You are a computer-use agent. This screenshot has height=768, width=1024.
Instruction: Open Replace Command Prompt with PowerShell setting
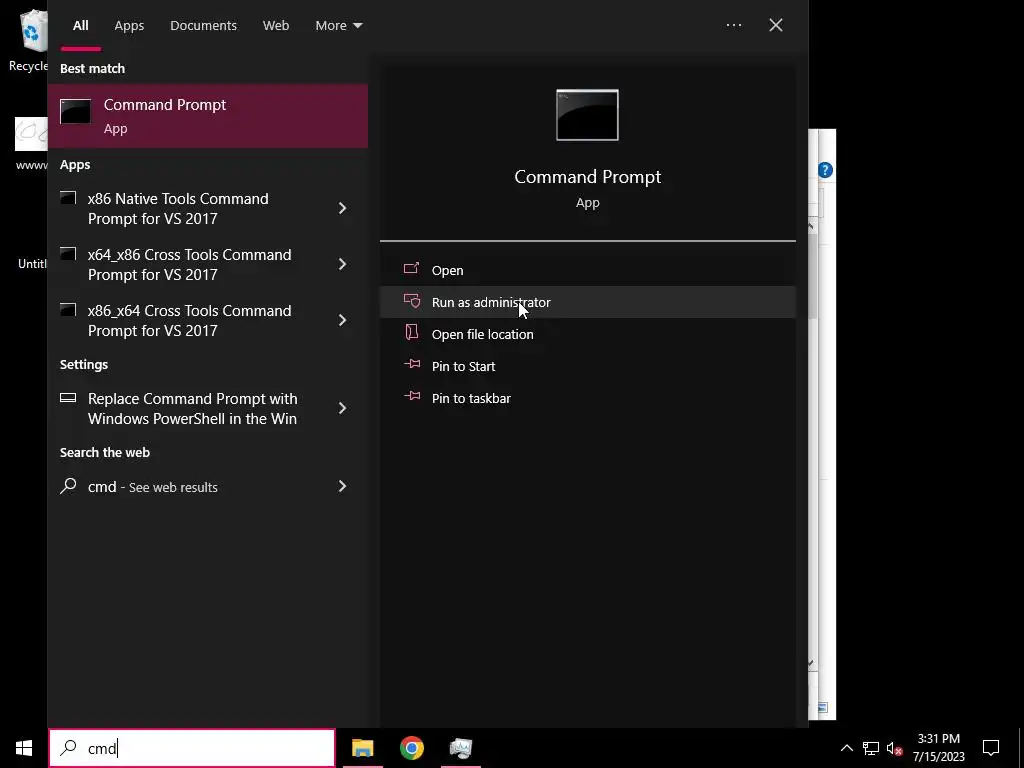(208, 408)
